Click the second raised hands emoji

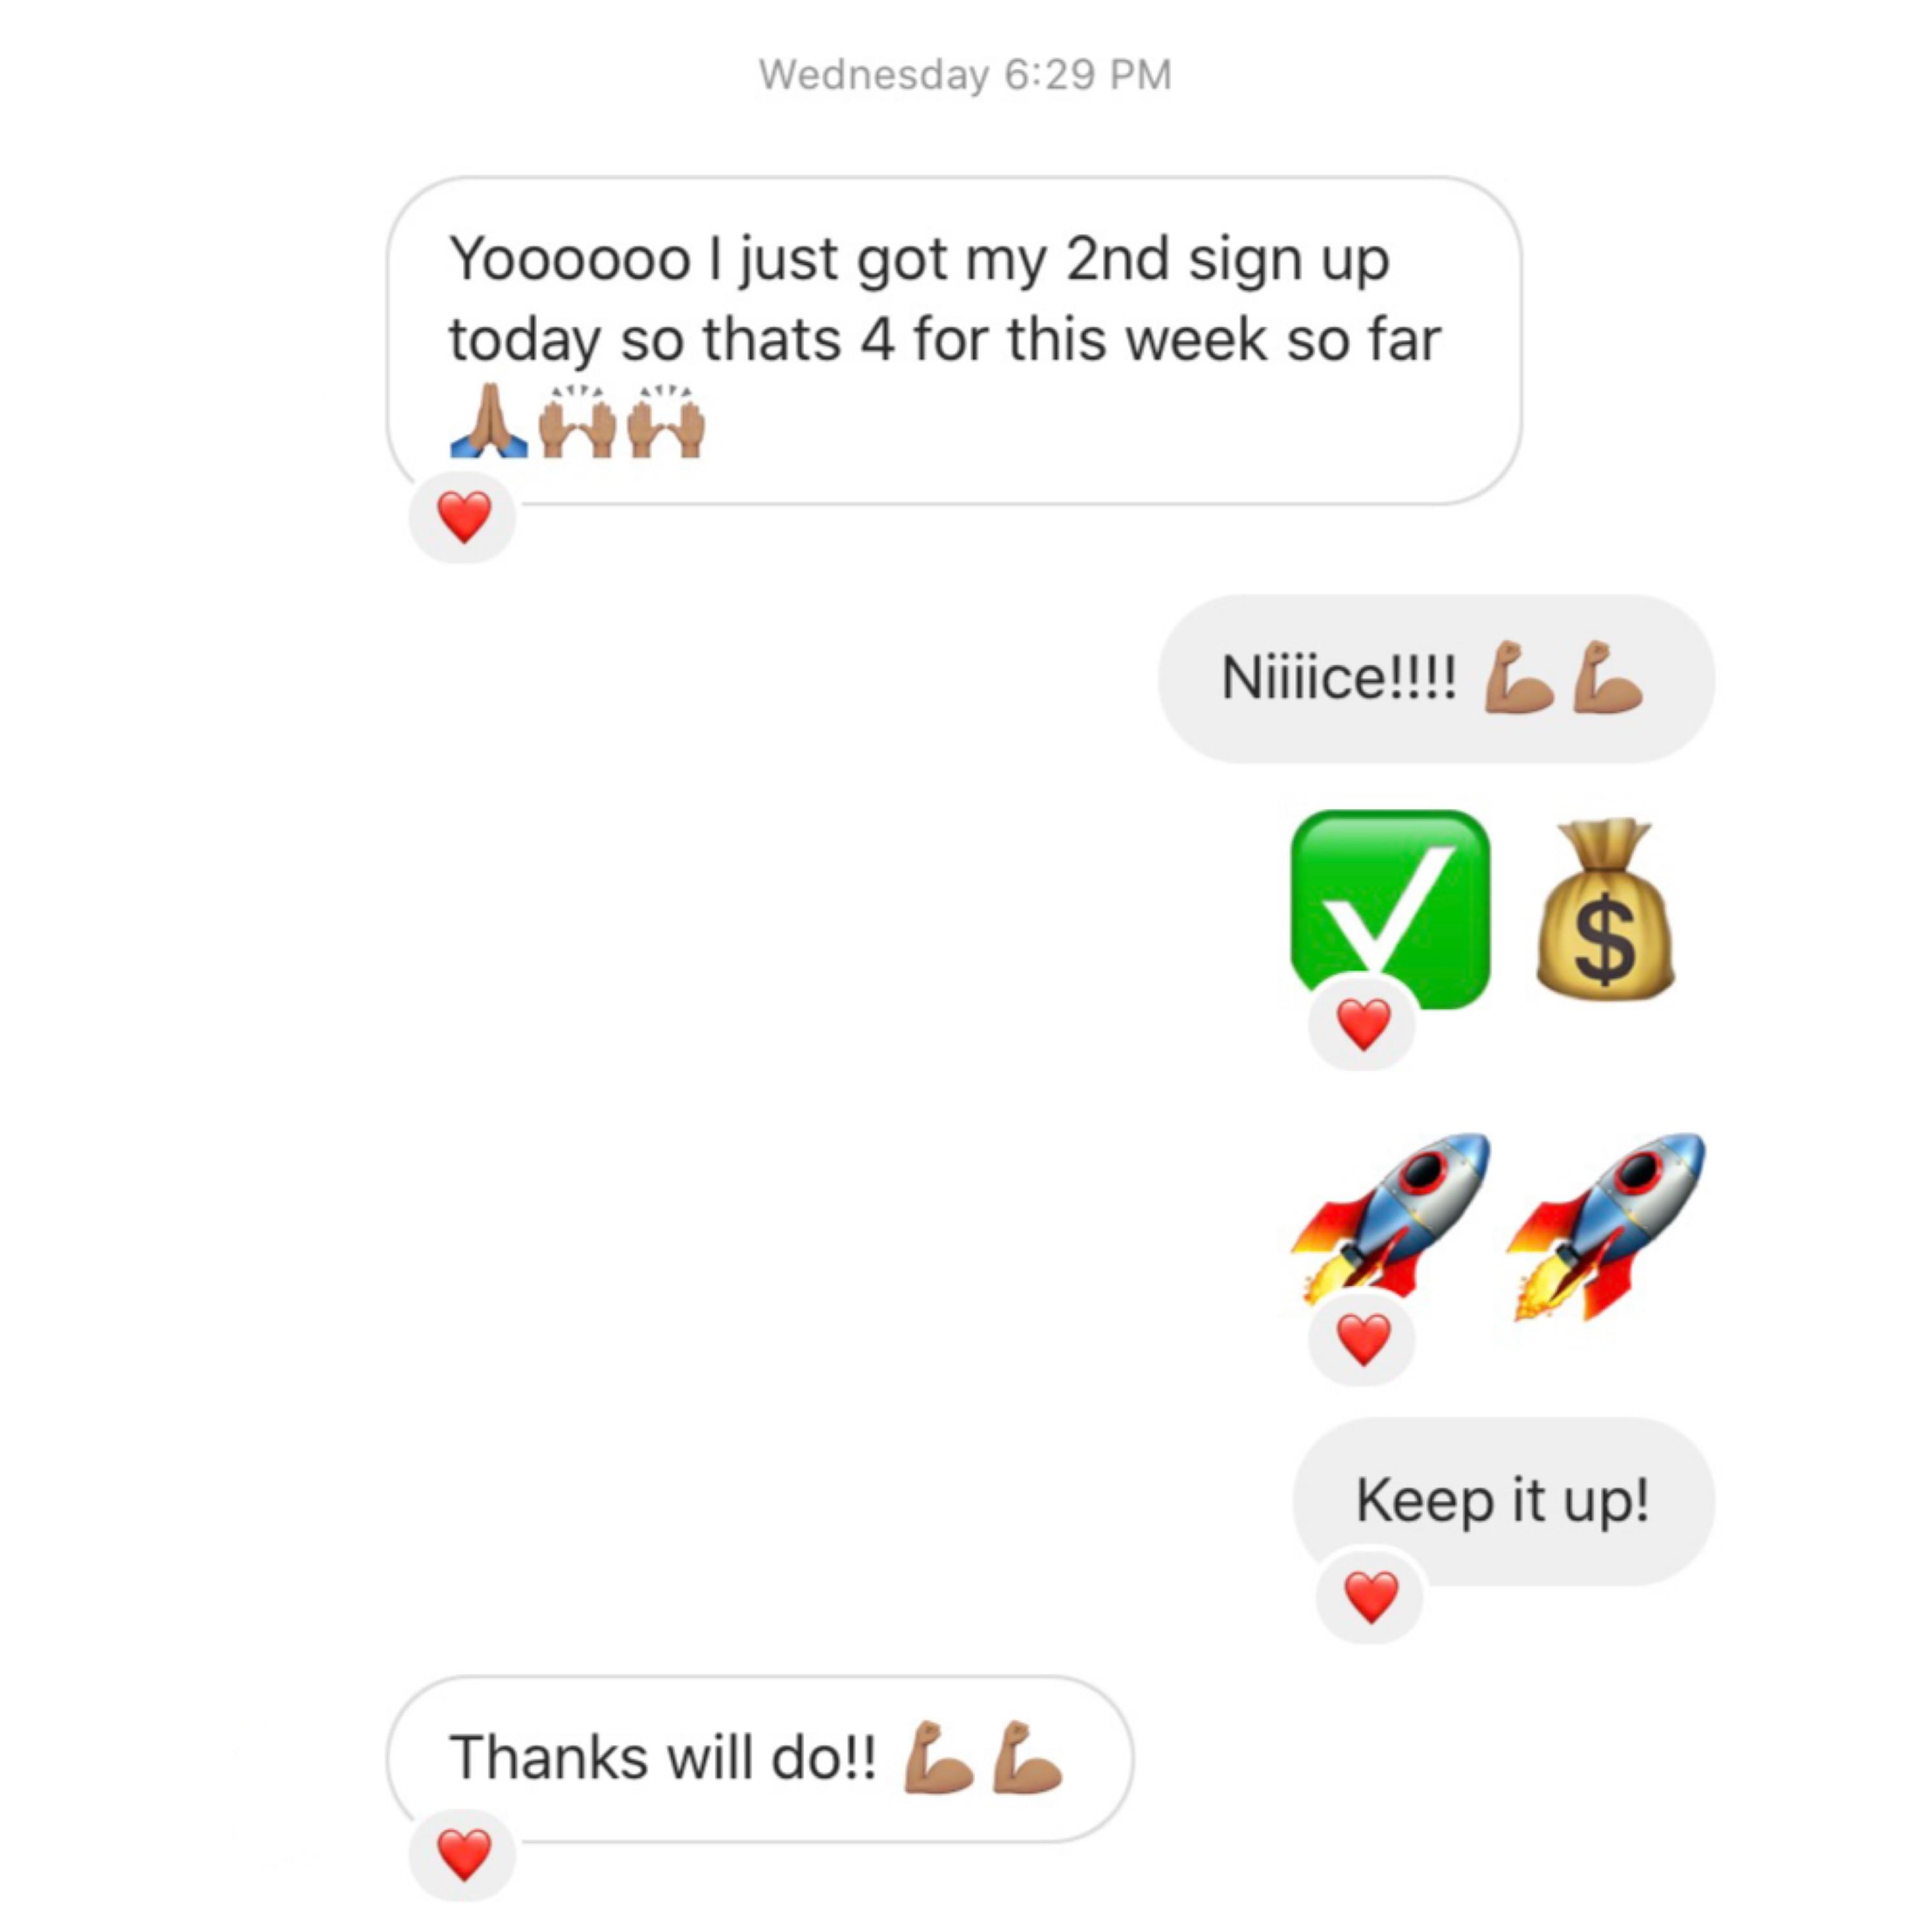[666, 421]
